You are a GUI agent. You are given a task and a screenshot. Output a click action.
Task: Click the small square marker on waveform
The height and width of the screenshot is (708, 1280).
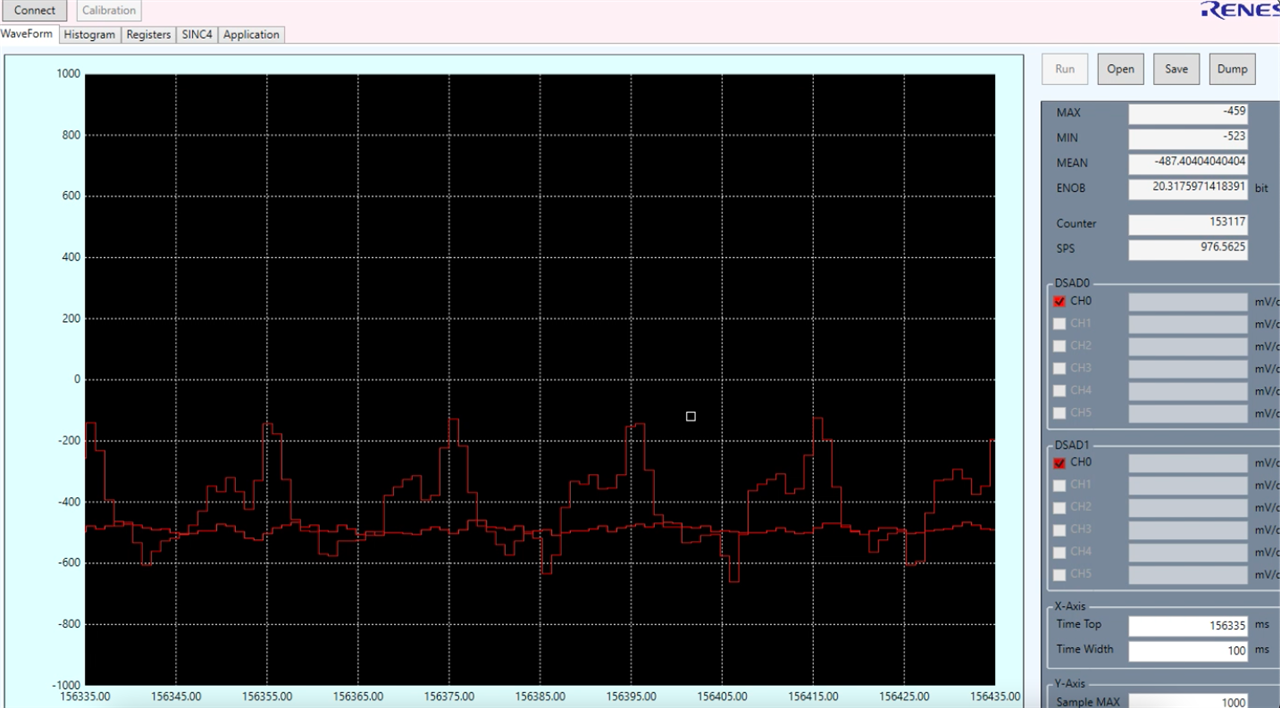(x=691, y=416)
